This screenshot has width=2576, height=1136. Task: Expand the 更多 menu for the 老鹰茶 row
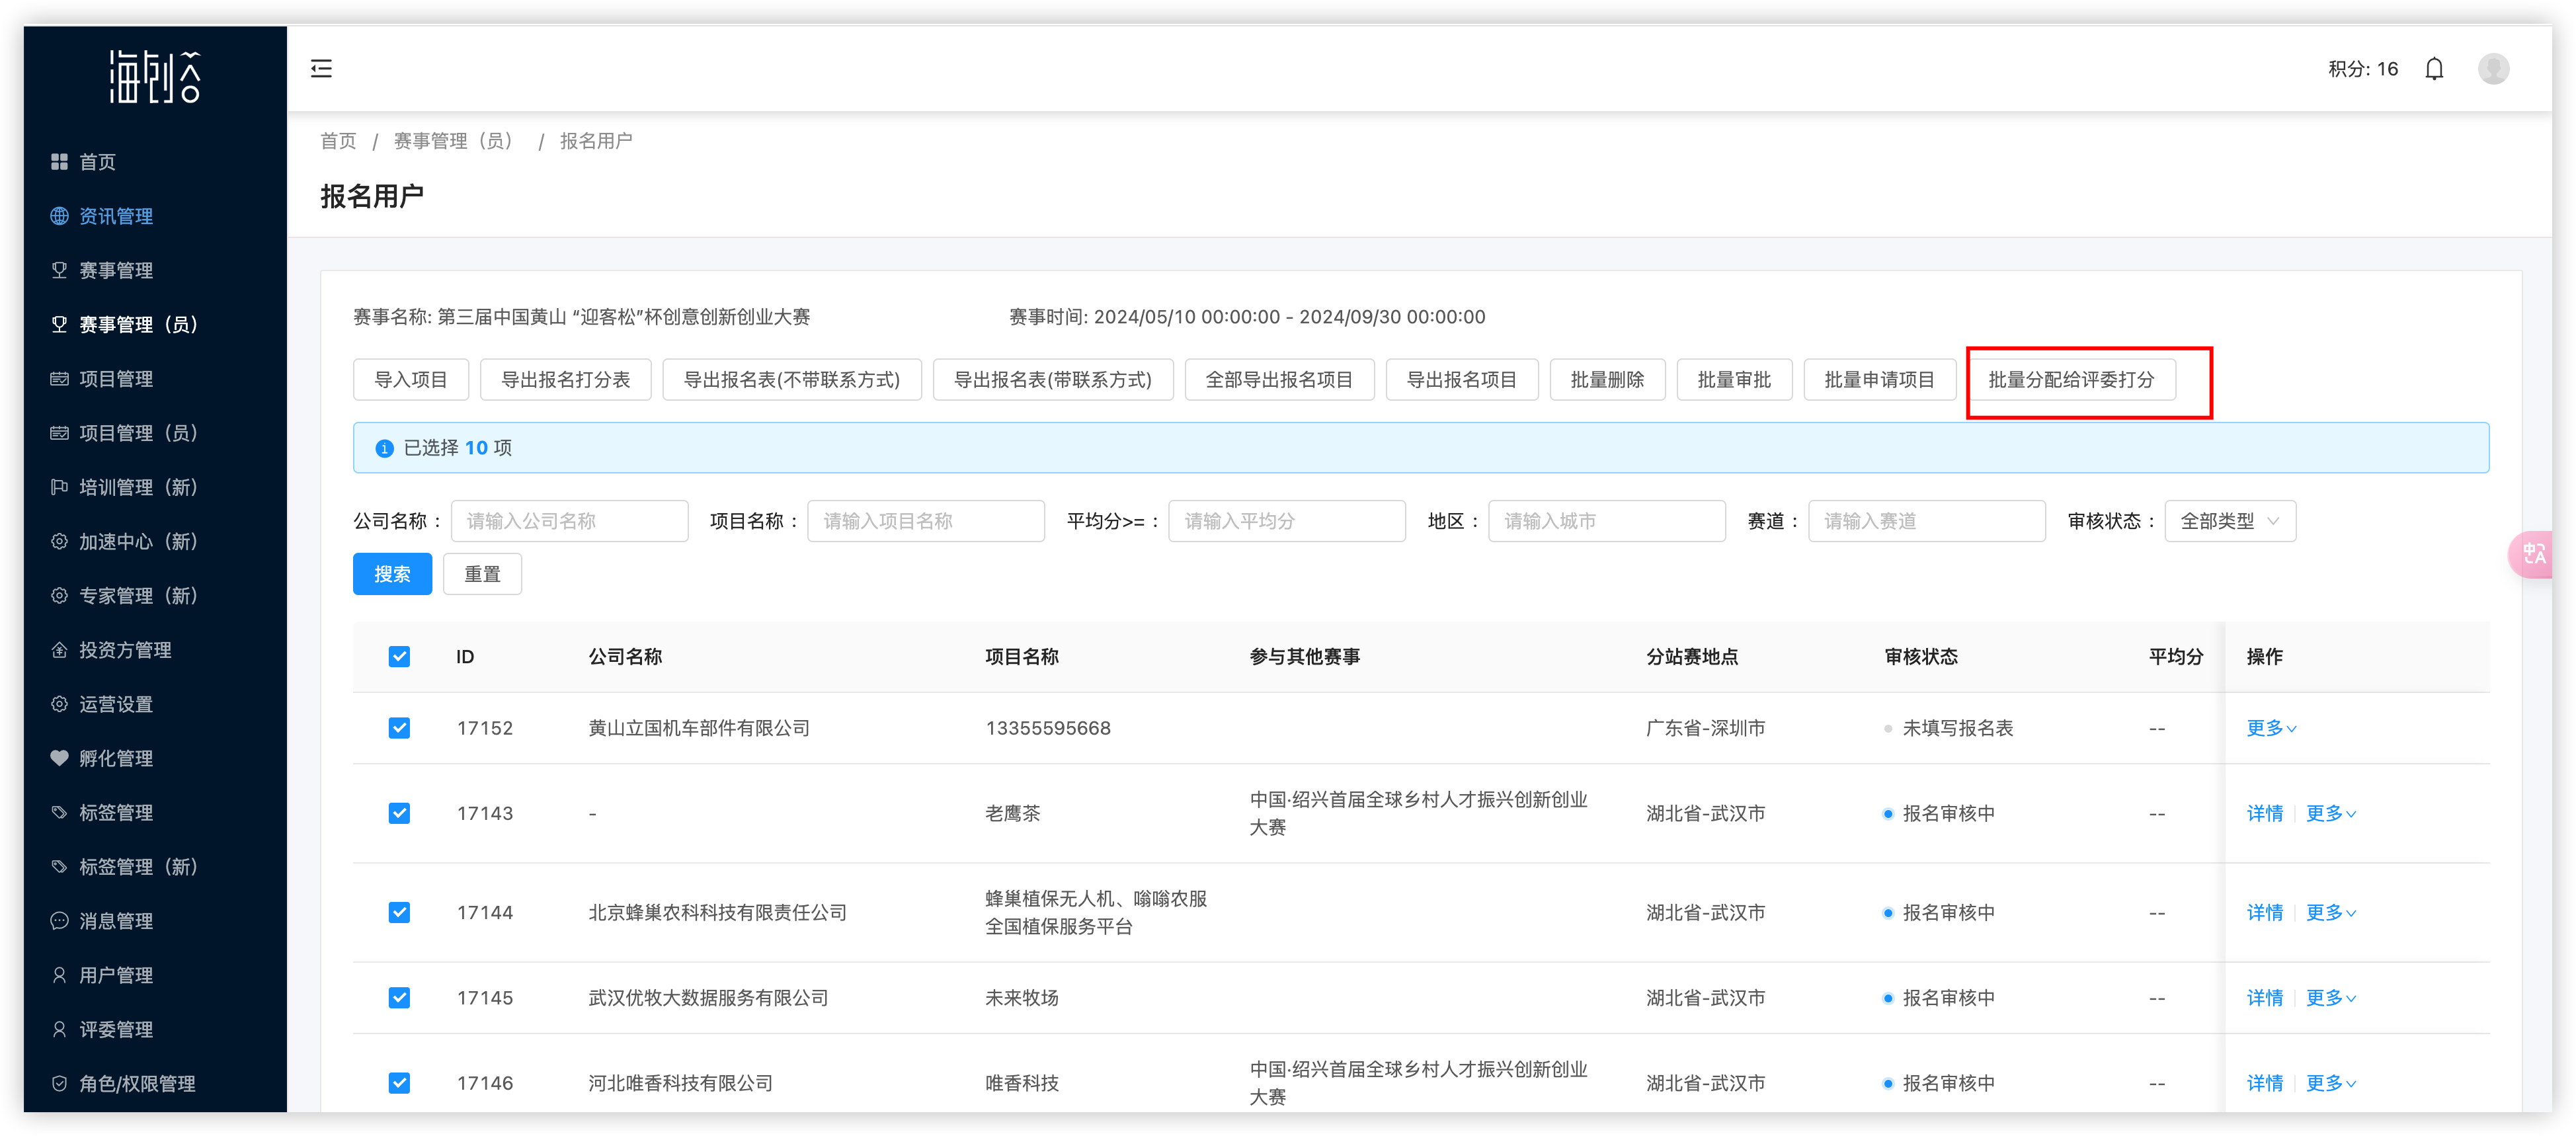point(2330,814)
